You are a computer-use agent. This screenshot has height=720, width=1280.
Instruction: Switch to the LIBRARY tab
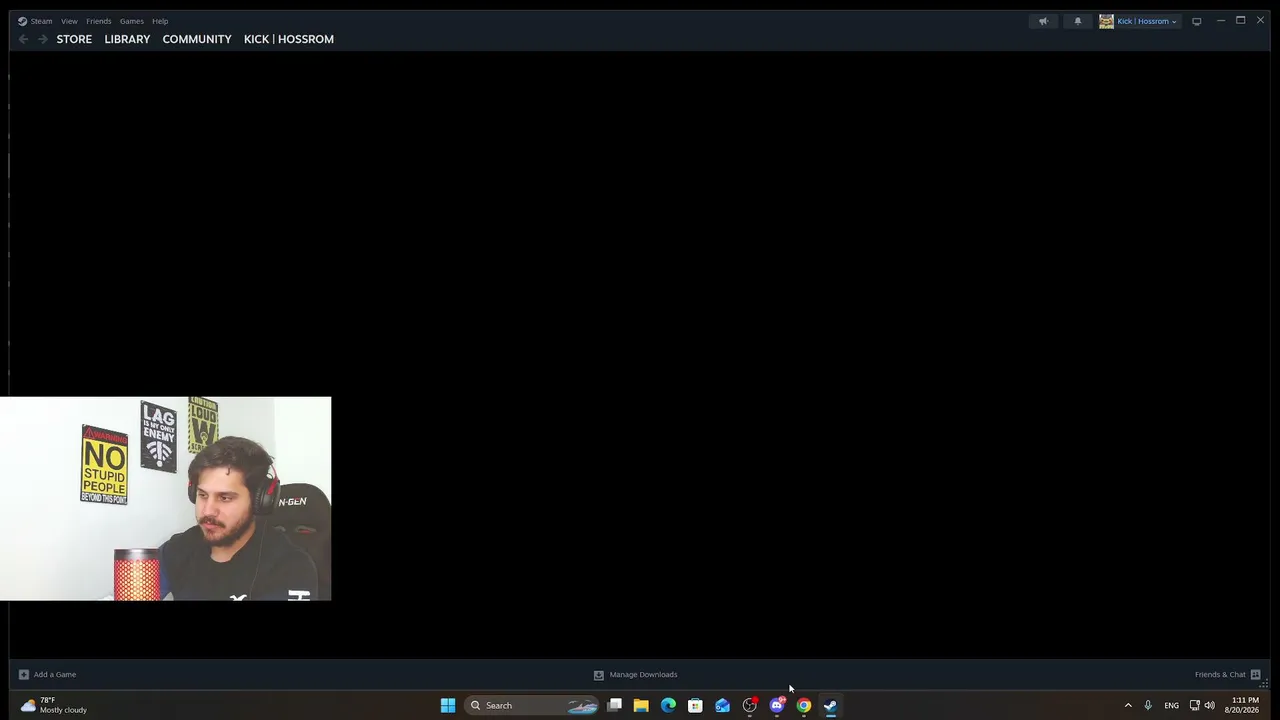(127, 39)
